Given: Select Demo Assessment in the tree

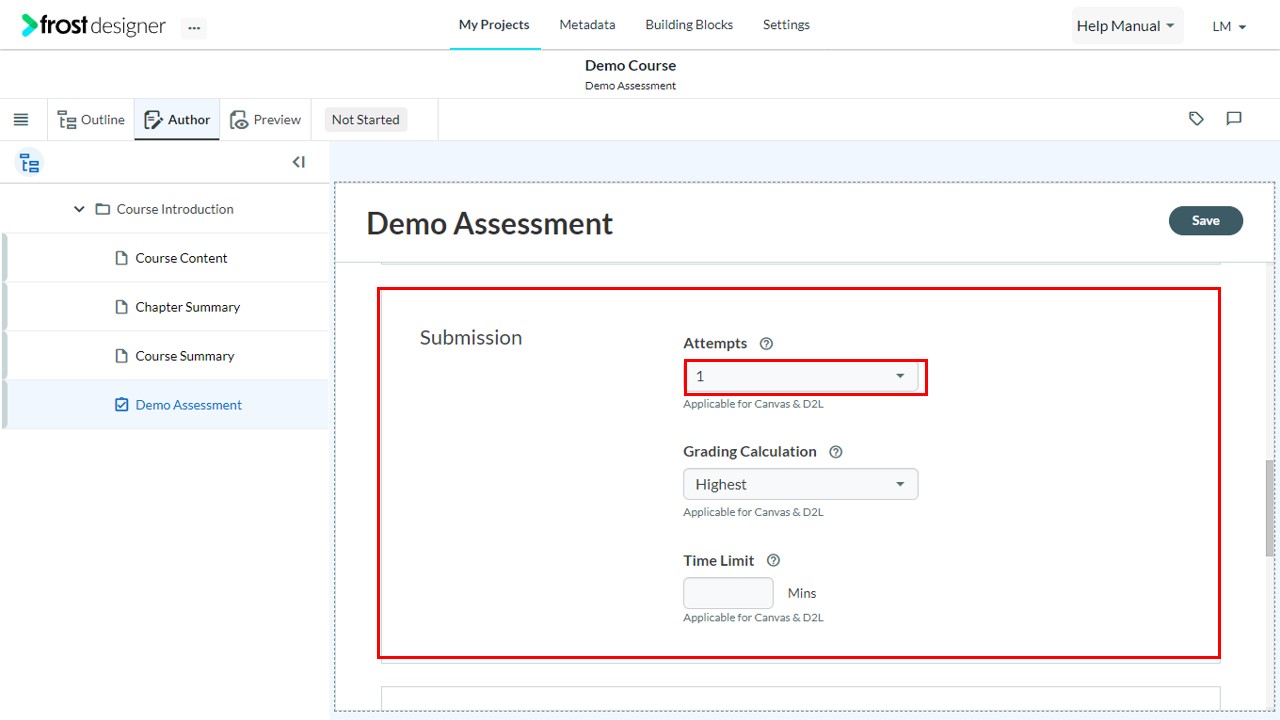Looking at the screenshot, I should pyautogui.click(x=189, y=405).
